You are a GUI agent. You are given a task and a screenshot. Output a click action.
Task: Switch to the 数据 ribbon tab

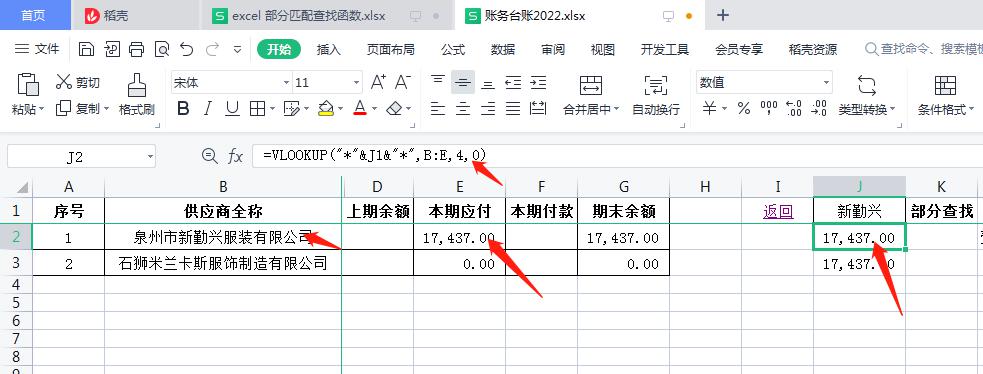tap(503, 49)
